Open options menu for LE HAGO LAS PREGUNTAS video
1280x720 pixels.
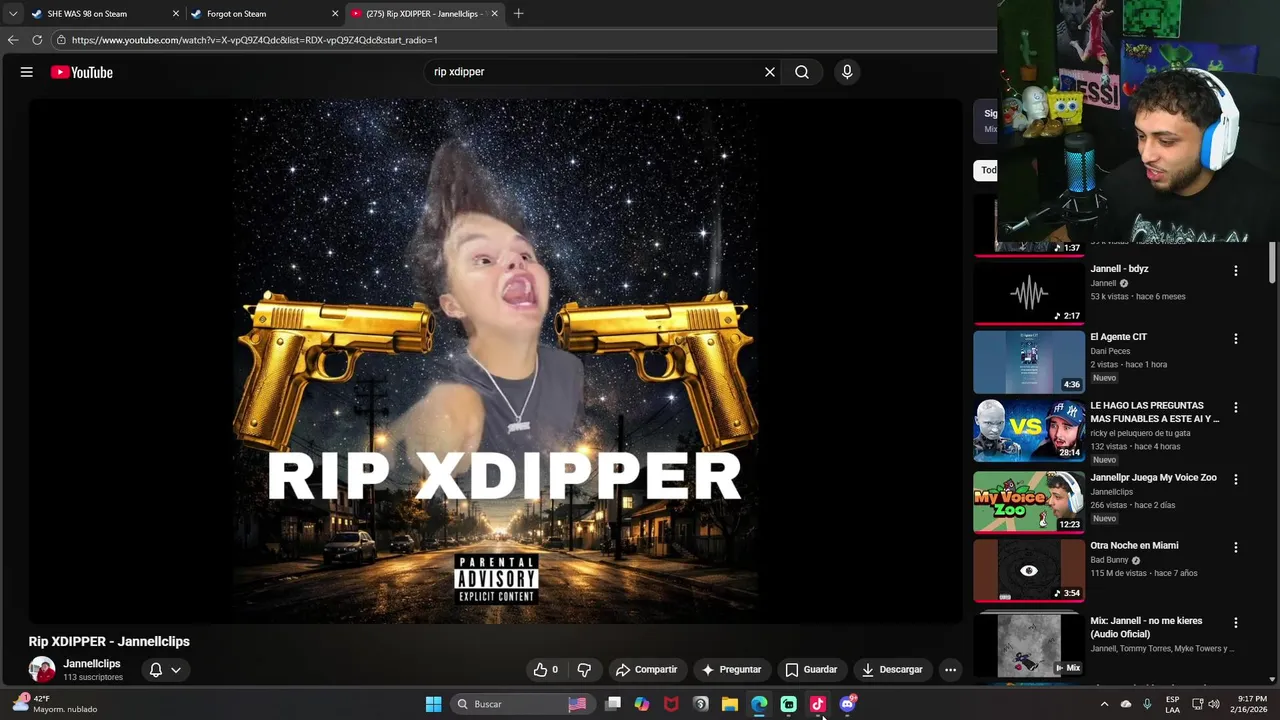1236,408
